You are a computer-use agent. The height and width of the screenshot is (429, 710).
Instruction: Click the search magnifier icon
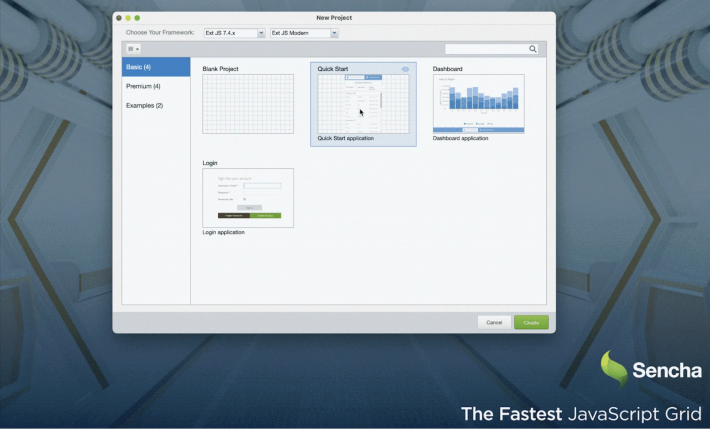(x=533, y=48)
